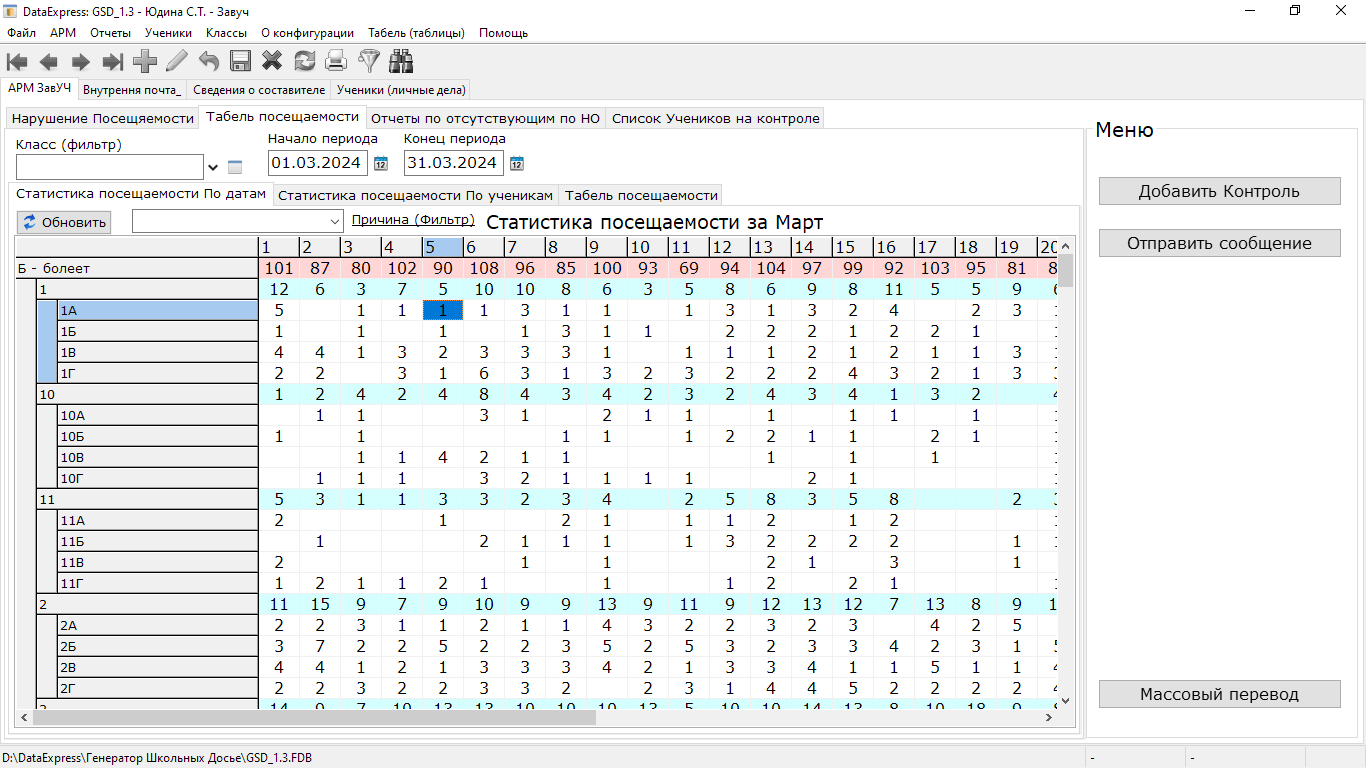Screen dimensions: 1366x768
Task: Click the Конец периода date field
Action: (454, 163)
